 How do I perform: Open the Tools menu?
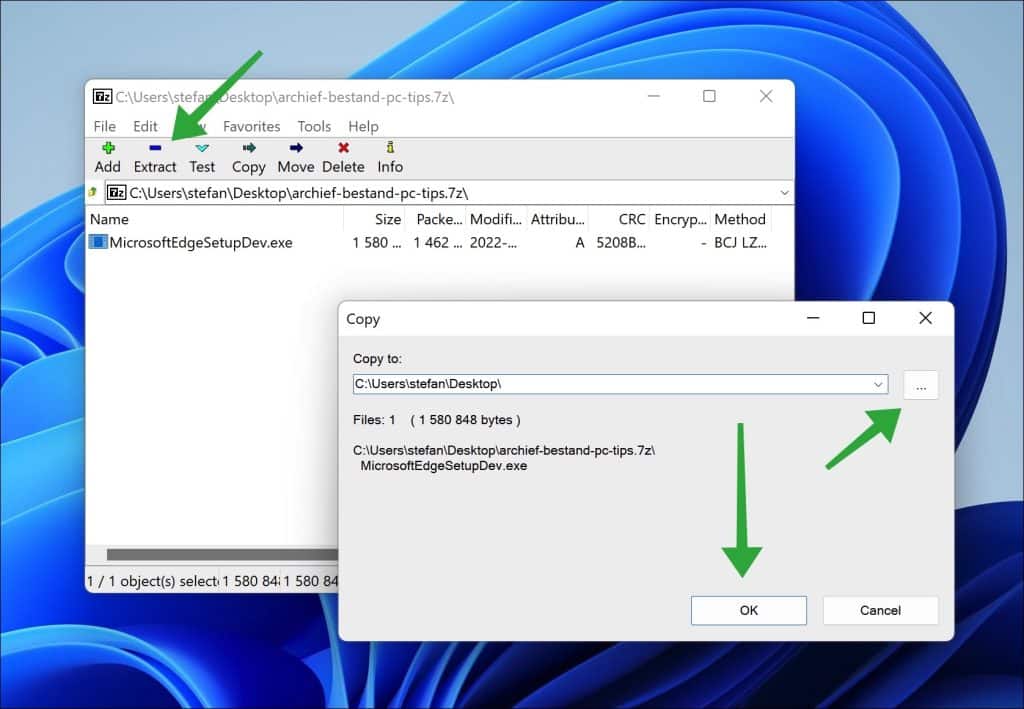pyautogui.click(x=314, y=126)
